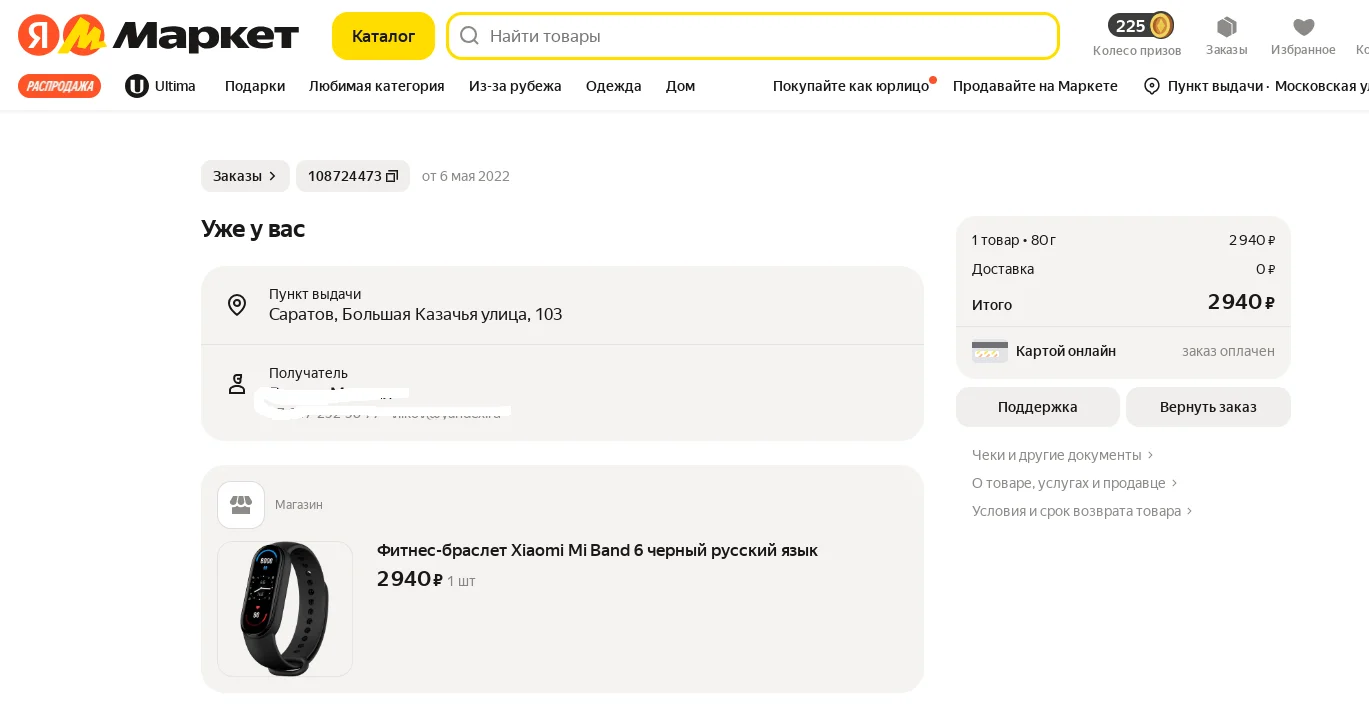Click 1 товар • 80 г summary line
This screenshot has width=1369, height=704.
(x=1123, y=240)
